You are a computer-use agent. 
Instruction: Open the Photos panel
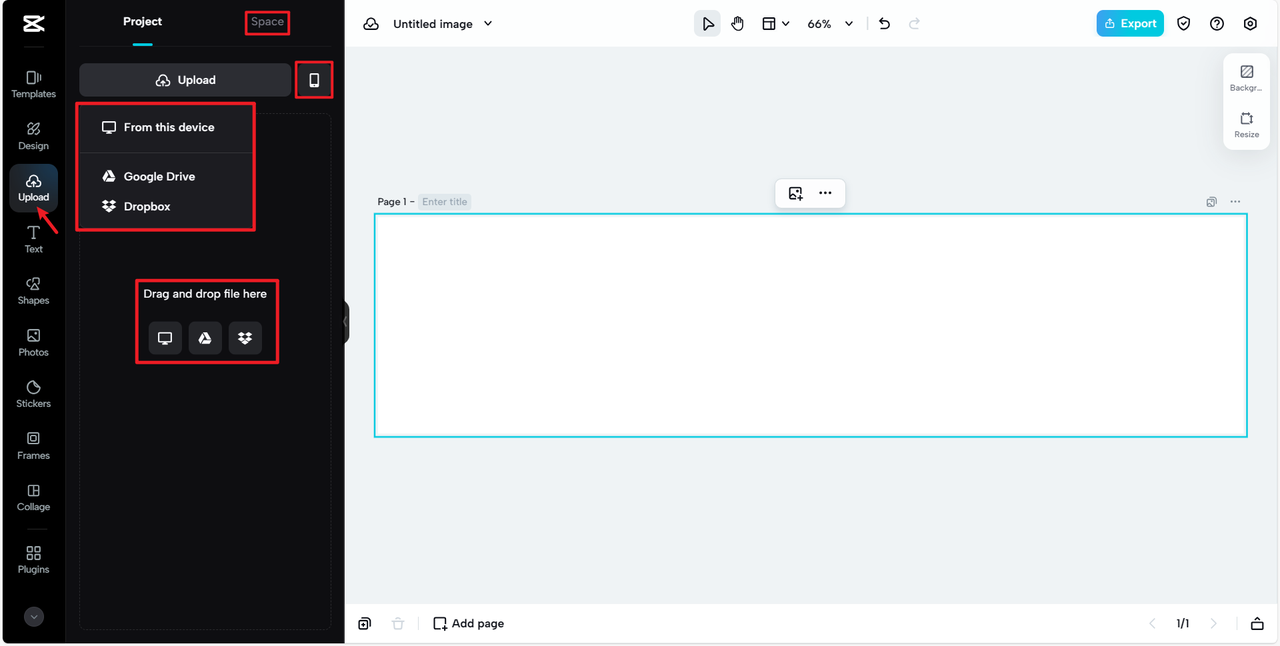(33, 343)
